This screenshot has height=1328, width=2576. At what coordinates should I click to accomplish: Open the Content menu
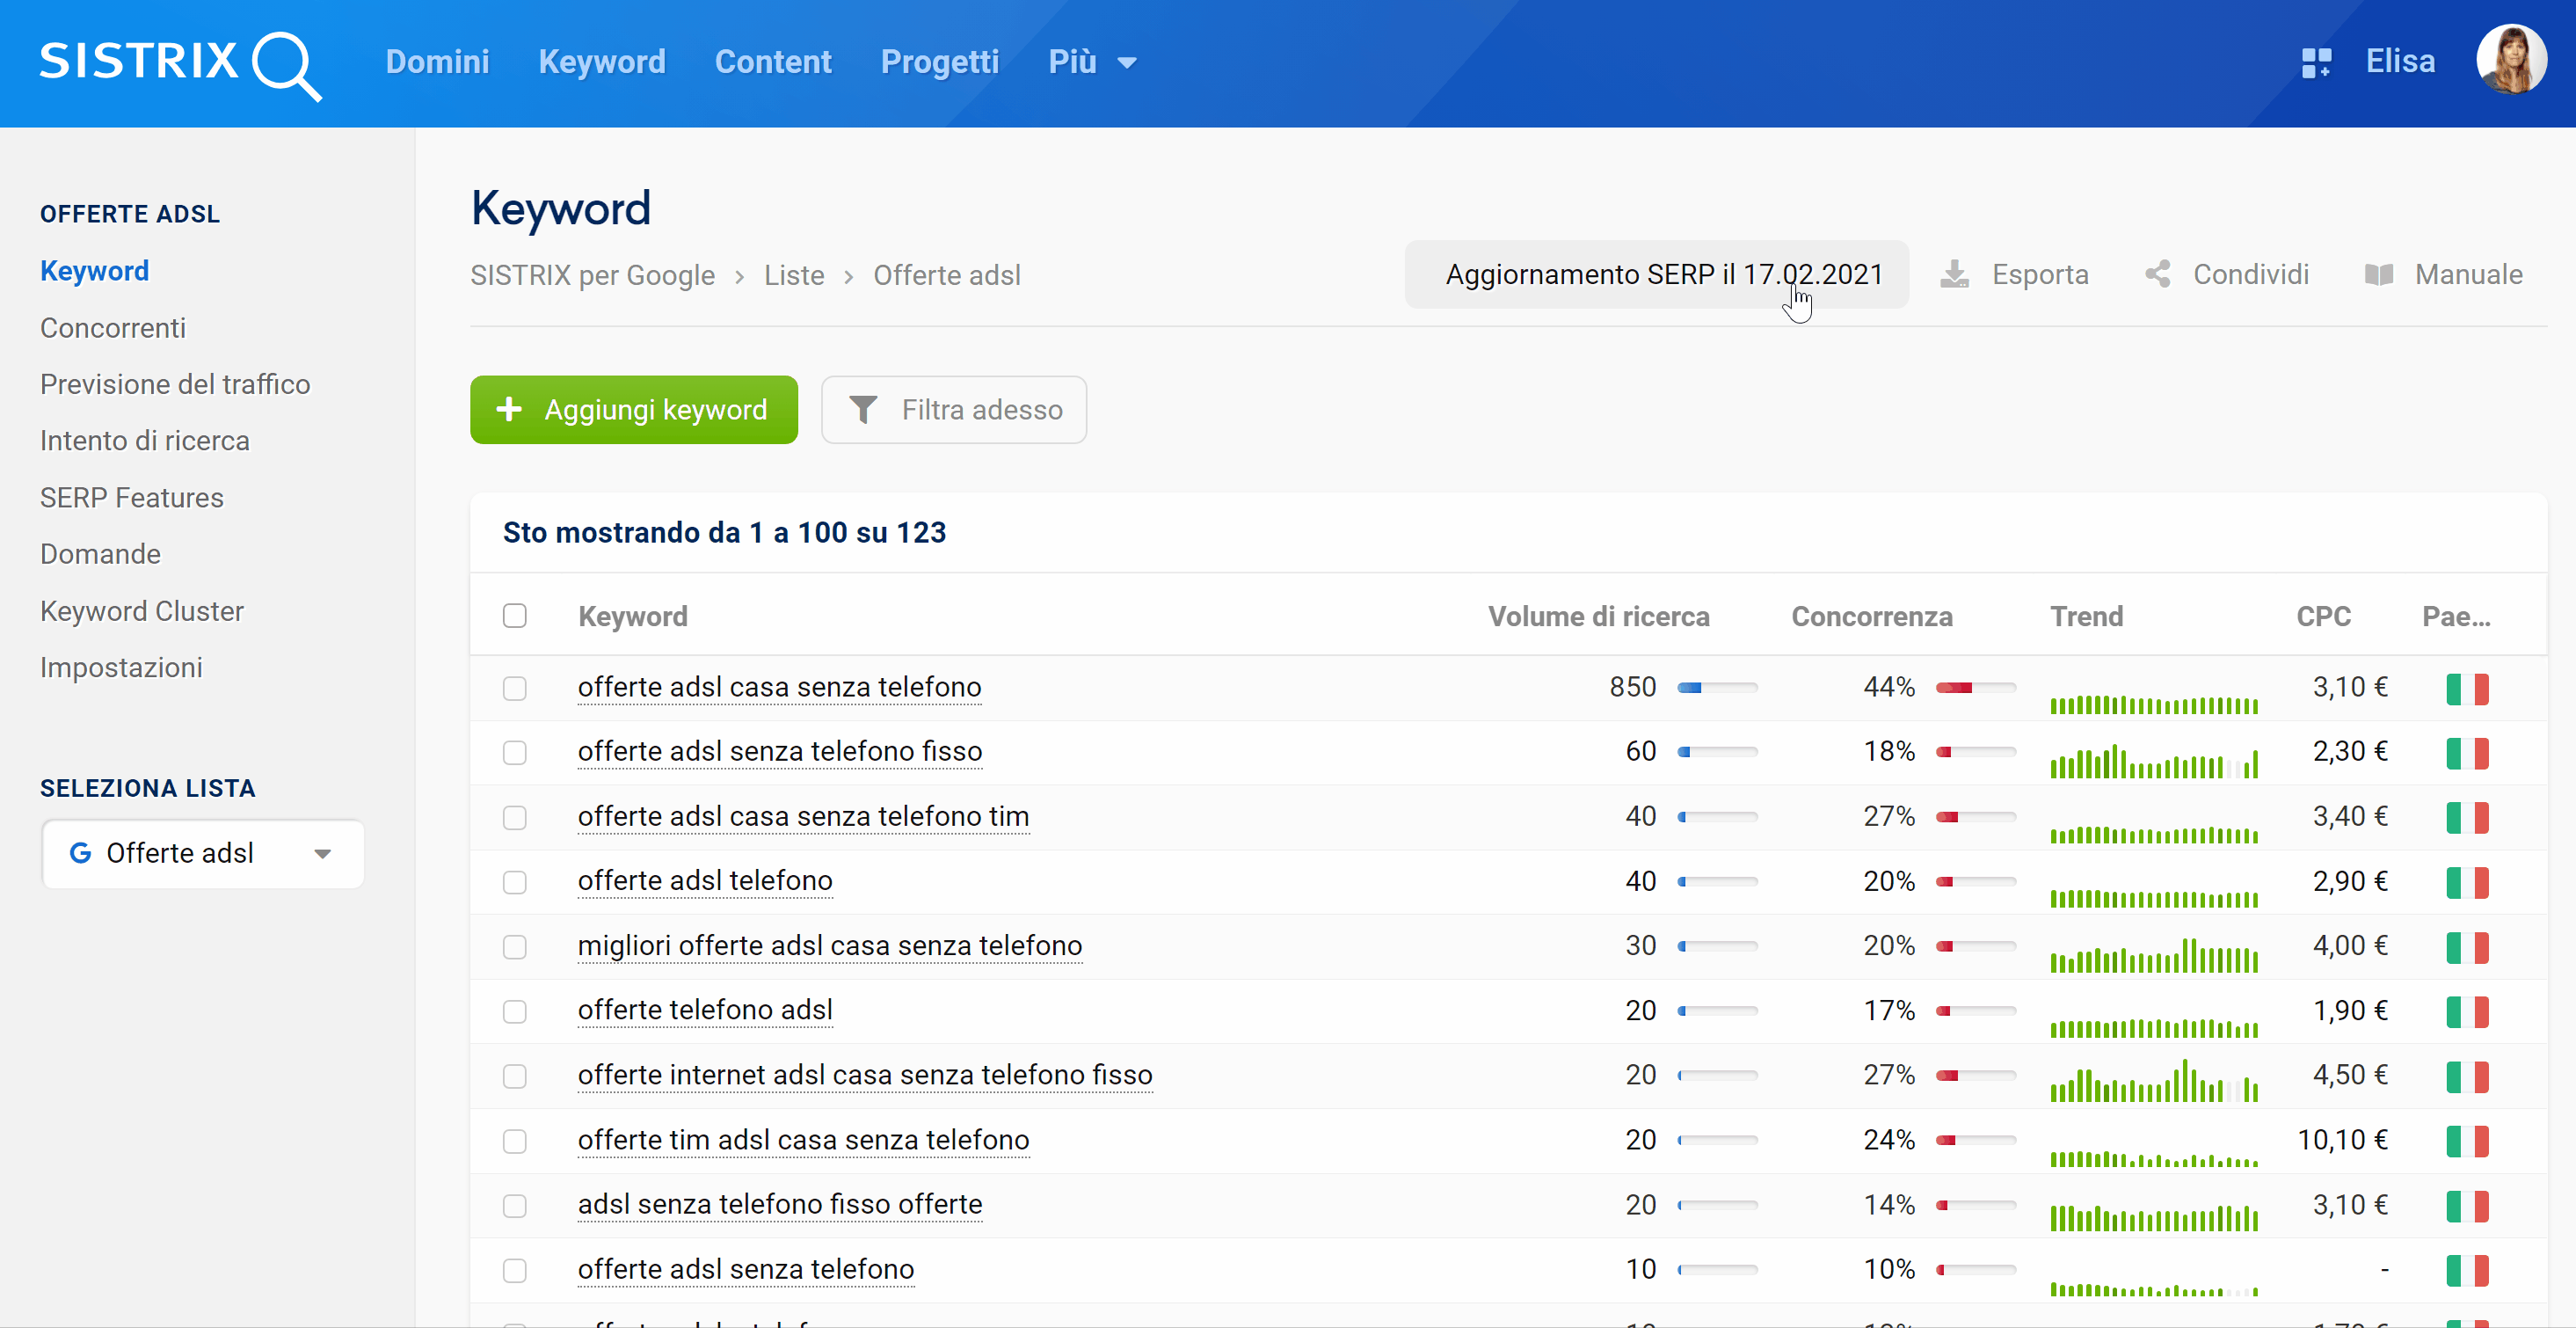[773, 62]
